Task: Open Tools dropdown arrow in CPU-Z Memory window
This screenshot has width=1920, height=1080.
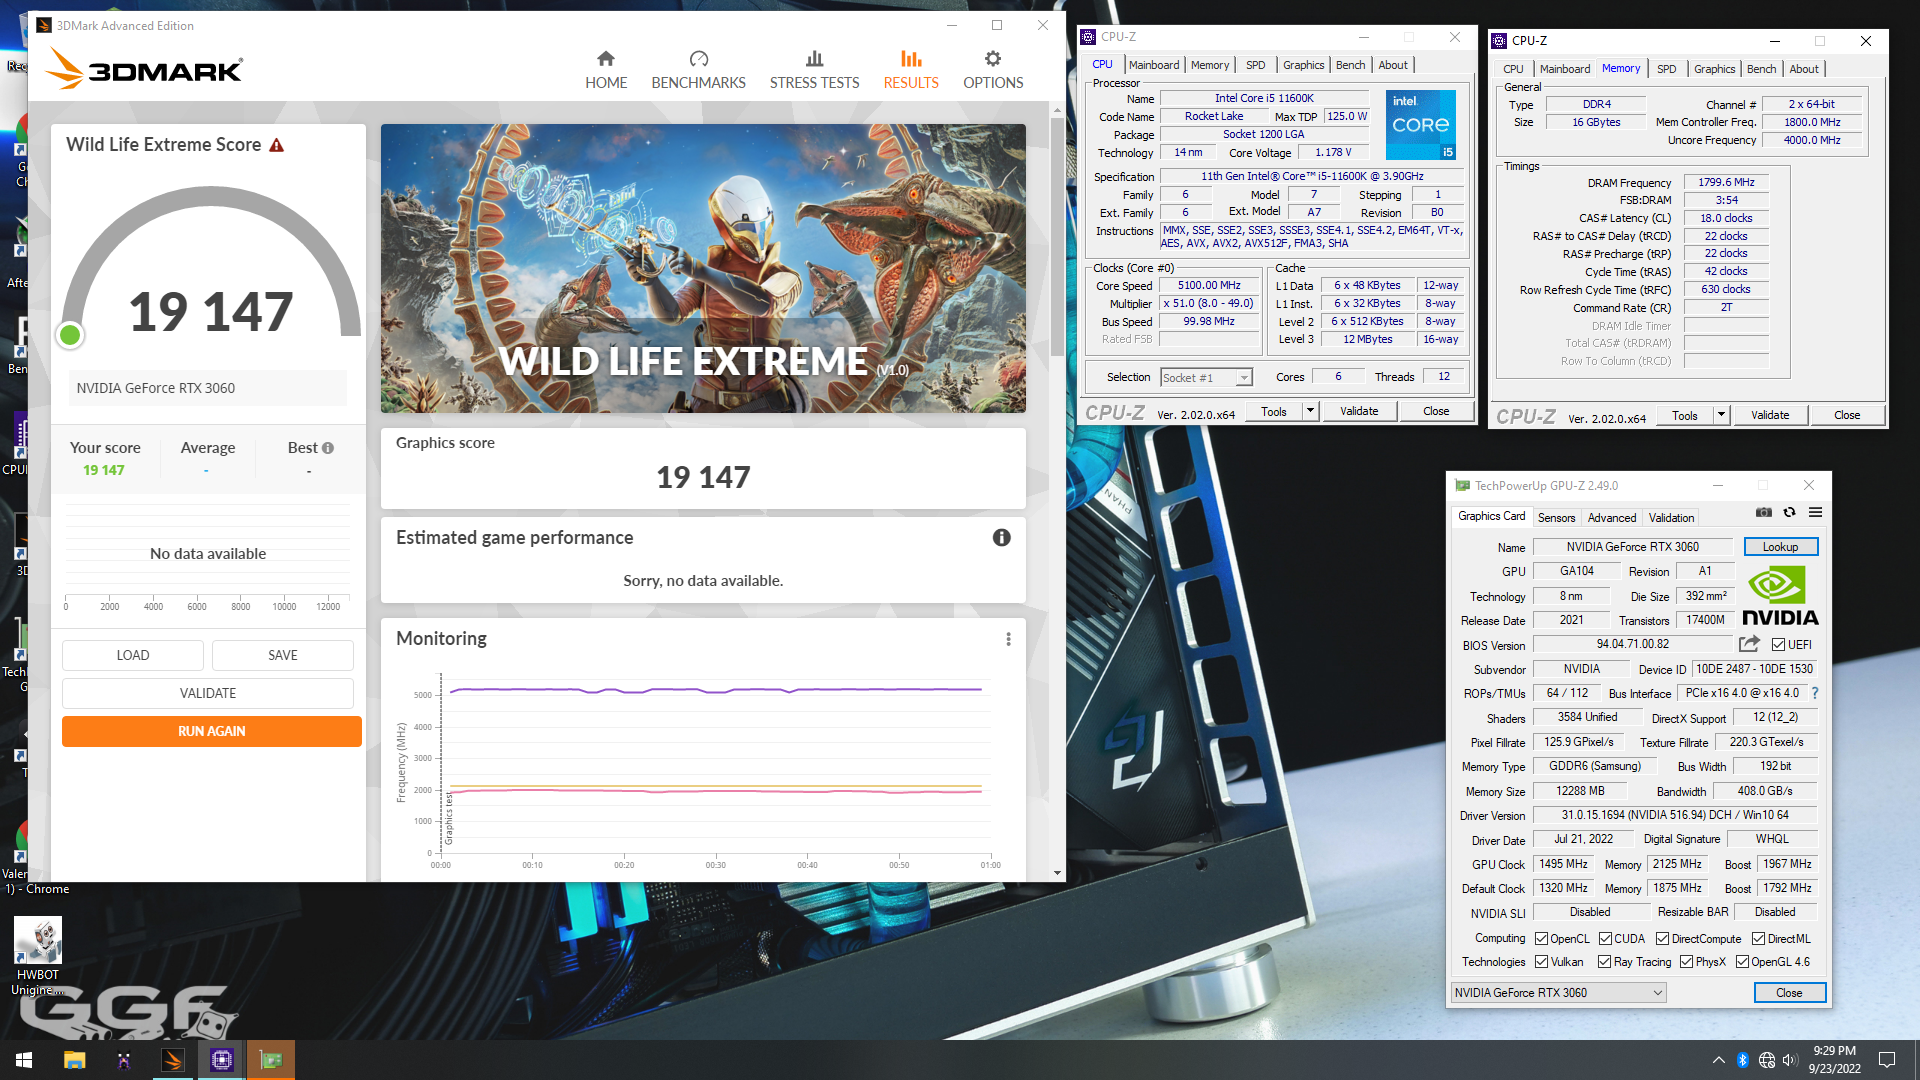Action: point(1721,415)
